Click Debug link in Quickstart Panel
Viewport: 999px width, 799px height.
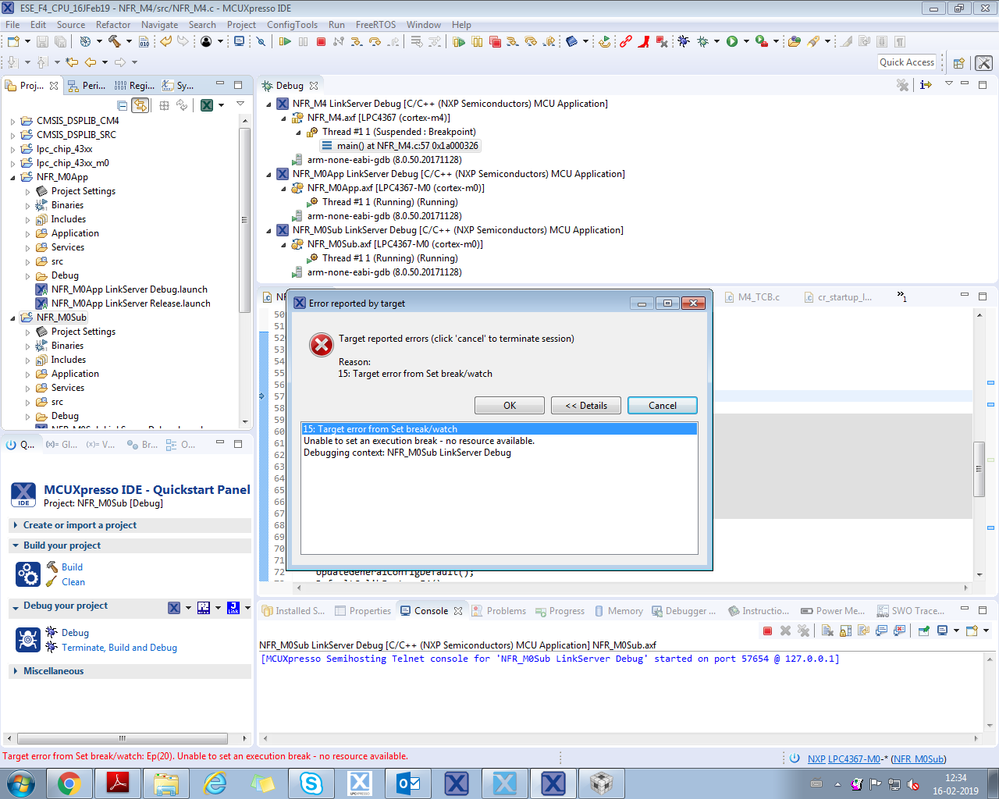[x=75, y=633]
